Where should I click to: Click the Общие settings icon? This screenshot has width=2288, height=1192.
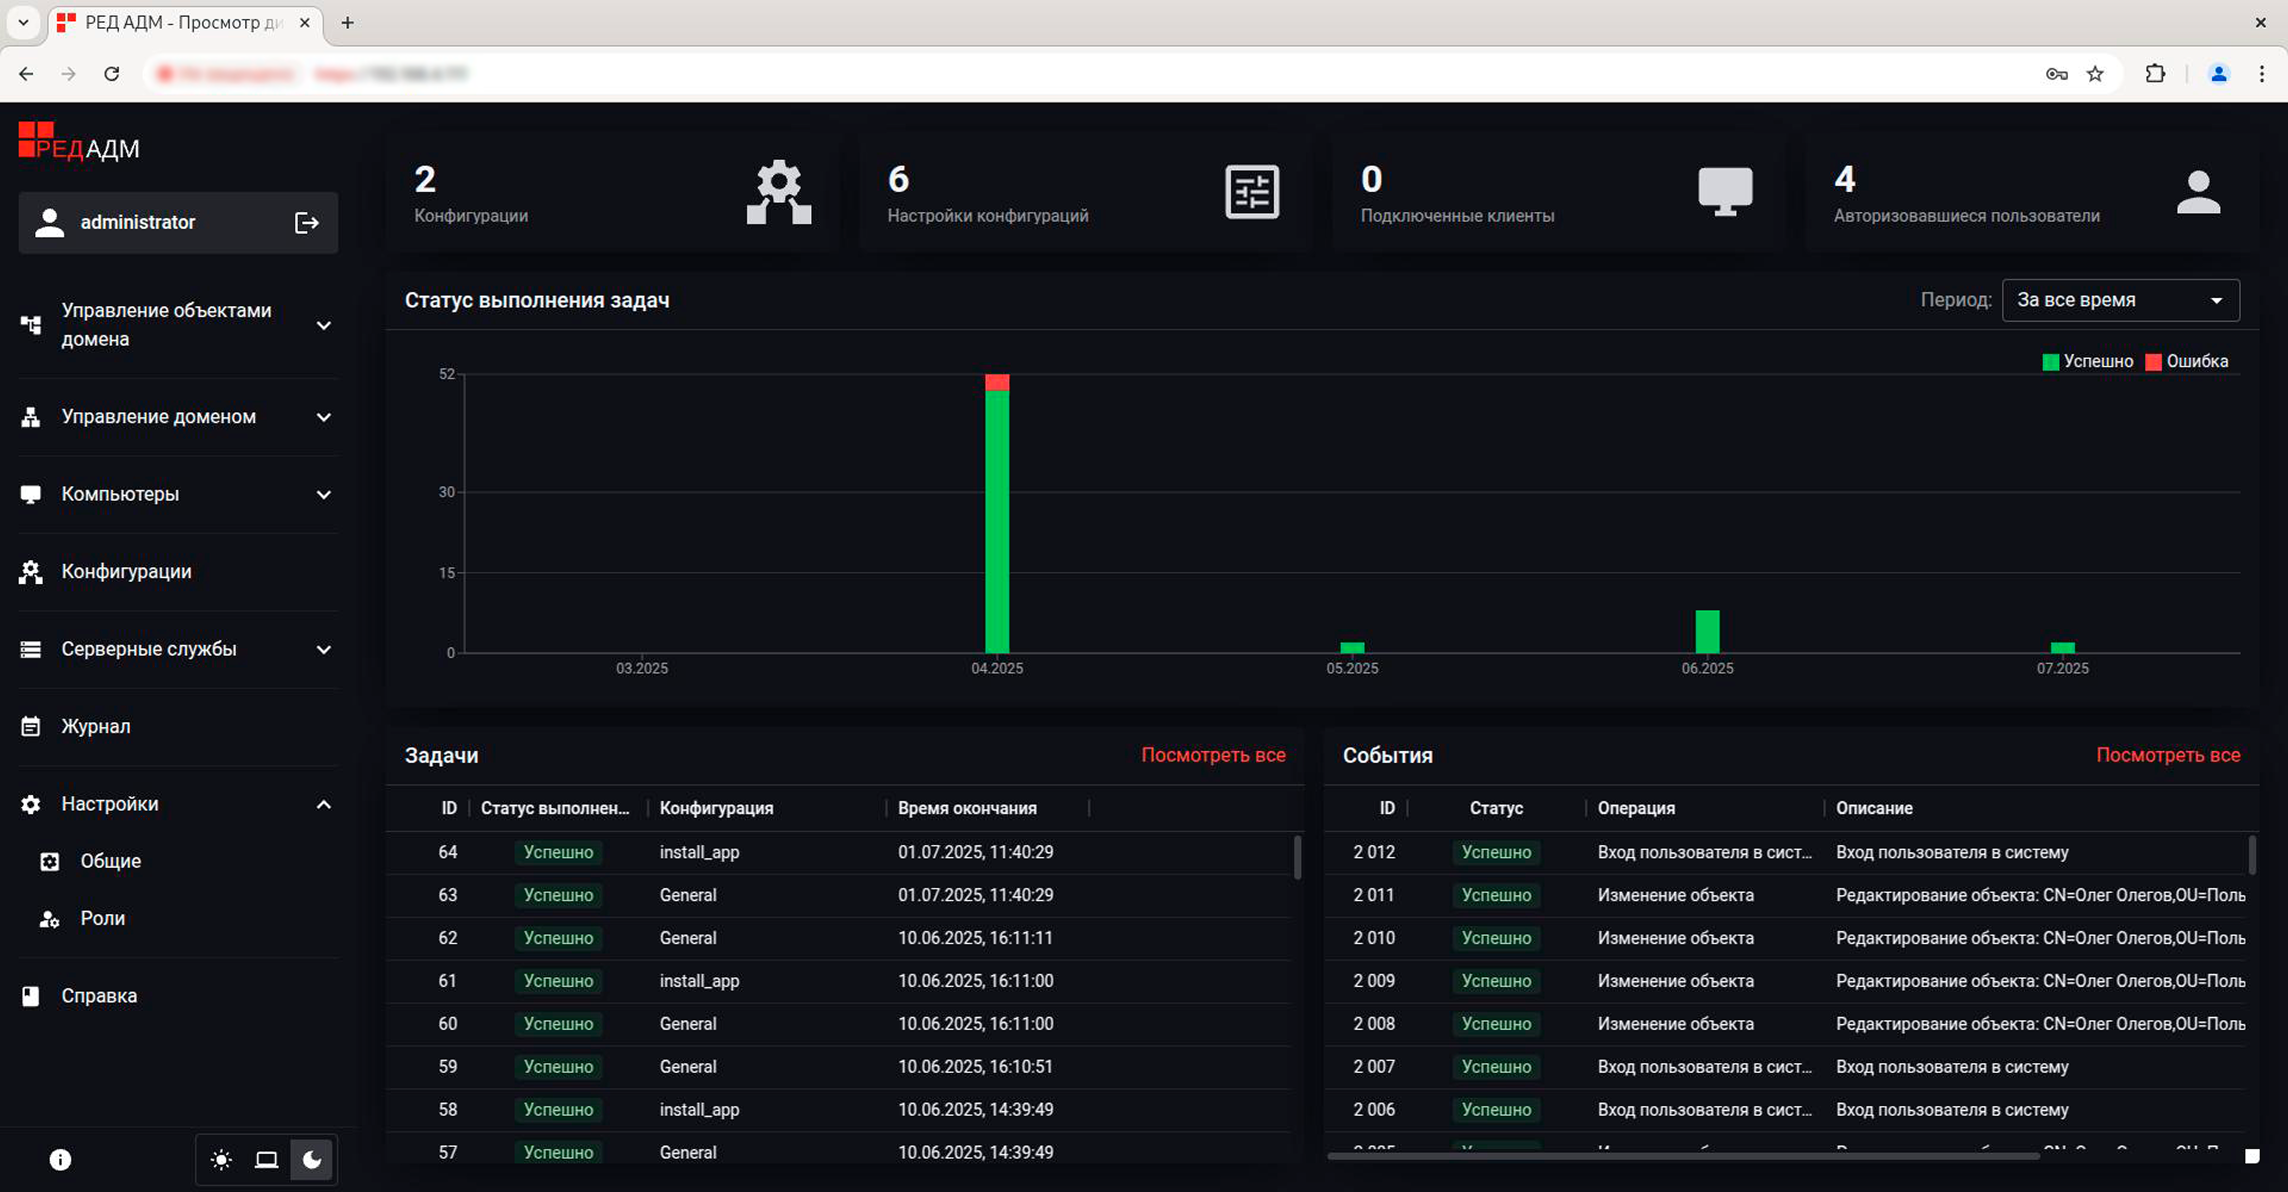[x=49, y=861]
